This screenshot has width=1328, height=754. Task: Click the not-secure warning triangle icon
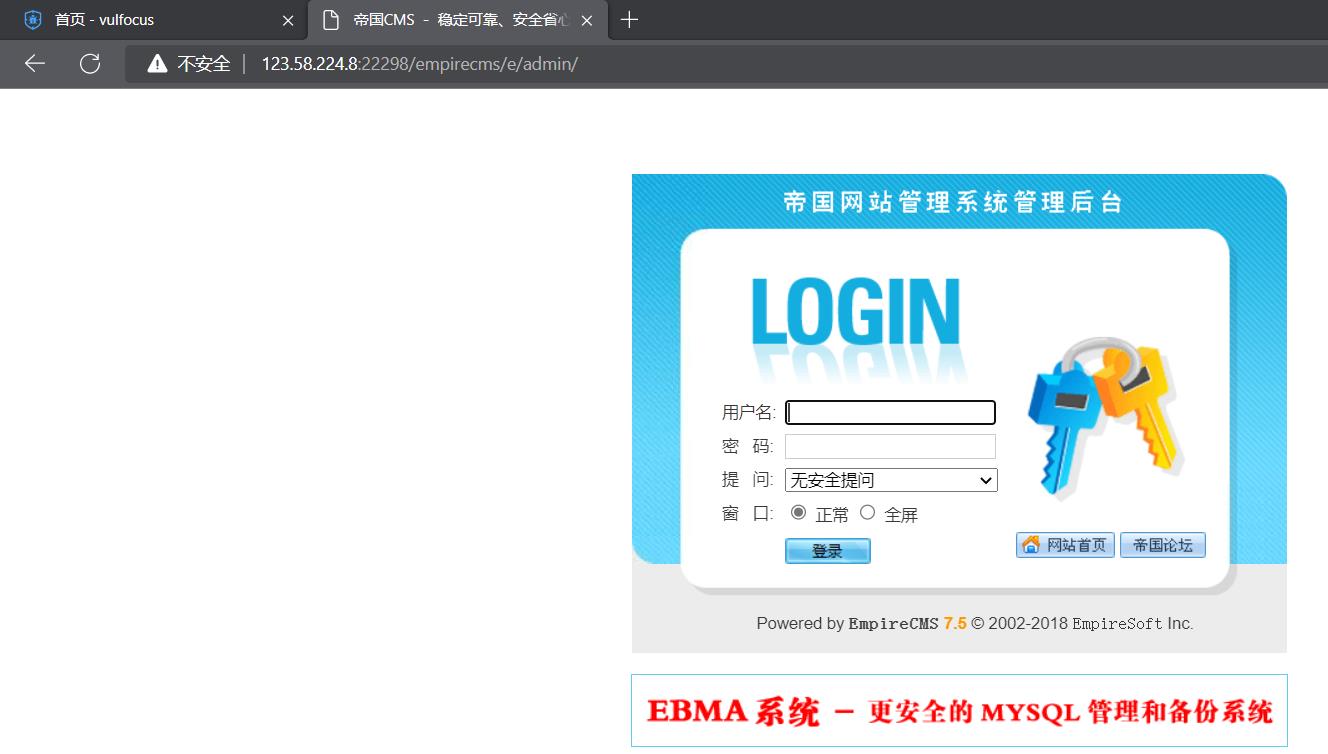point(157,64)
